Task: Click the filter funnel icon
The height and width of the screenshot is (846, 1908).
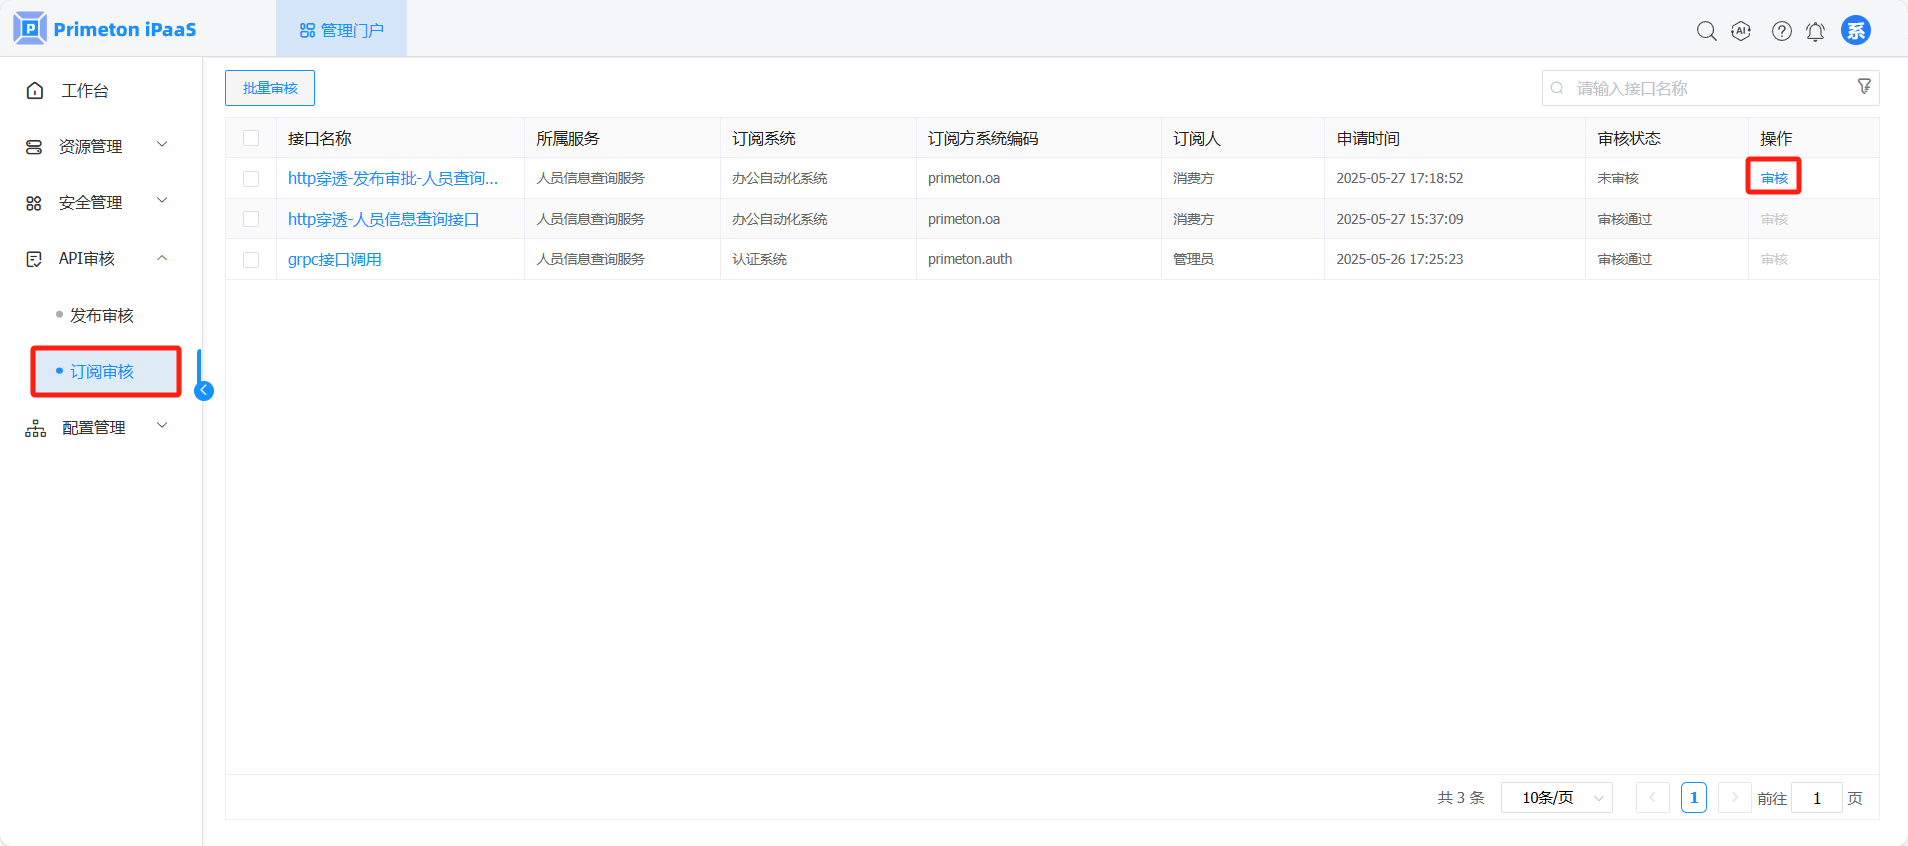Action: click(x=1864, y=87)
